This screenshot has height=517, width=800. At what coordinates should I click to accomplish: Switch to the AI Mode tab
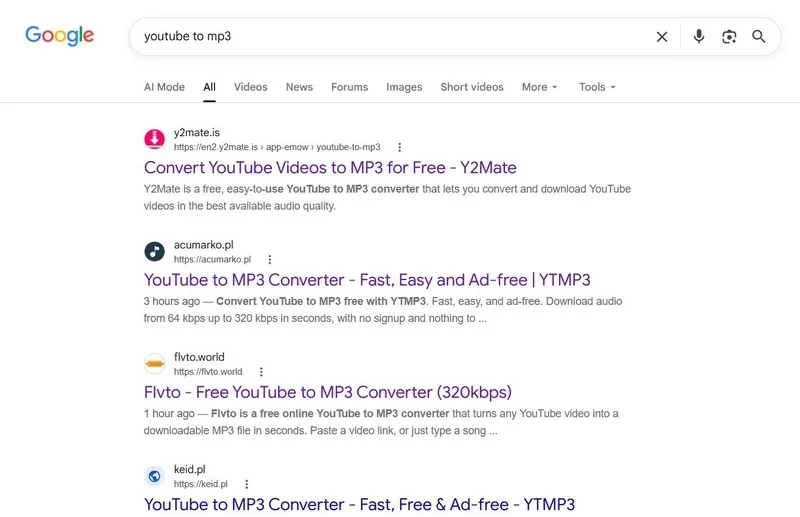(x=164, y=87)
